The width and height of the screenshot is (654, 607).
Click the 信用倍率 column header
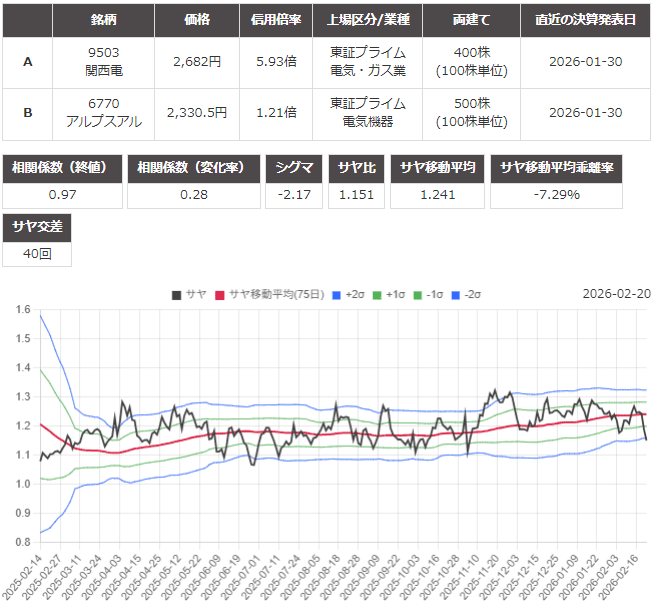pyautogui.click(x=276, y=20)
